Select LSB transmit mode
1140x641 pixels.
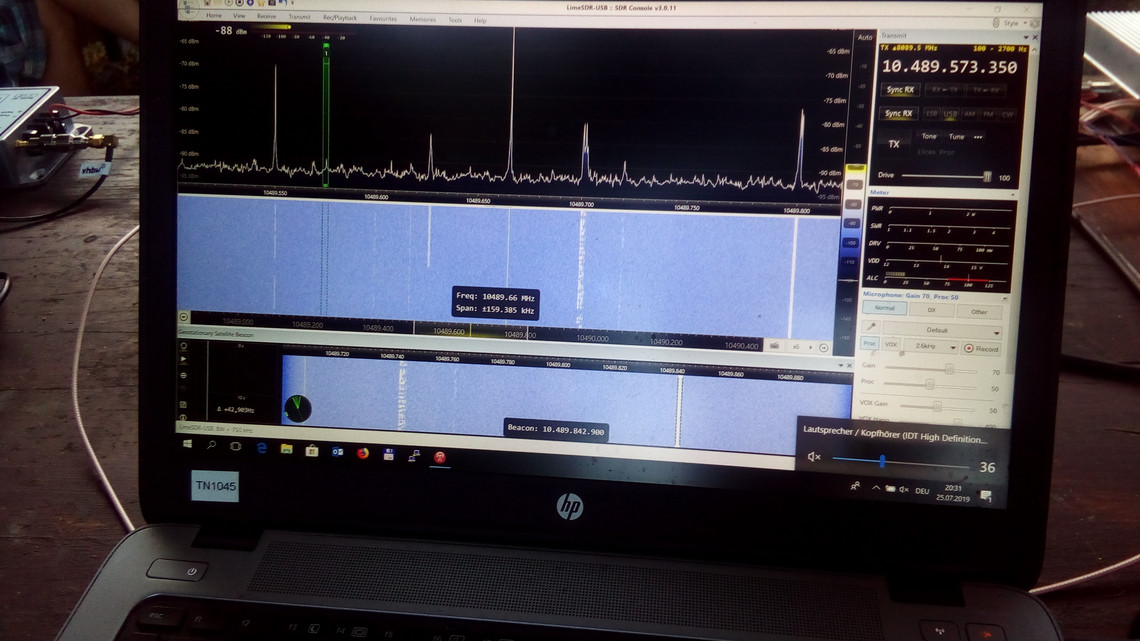tap(931, 114)
